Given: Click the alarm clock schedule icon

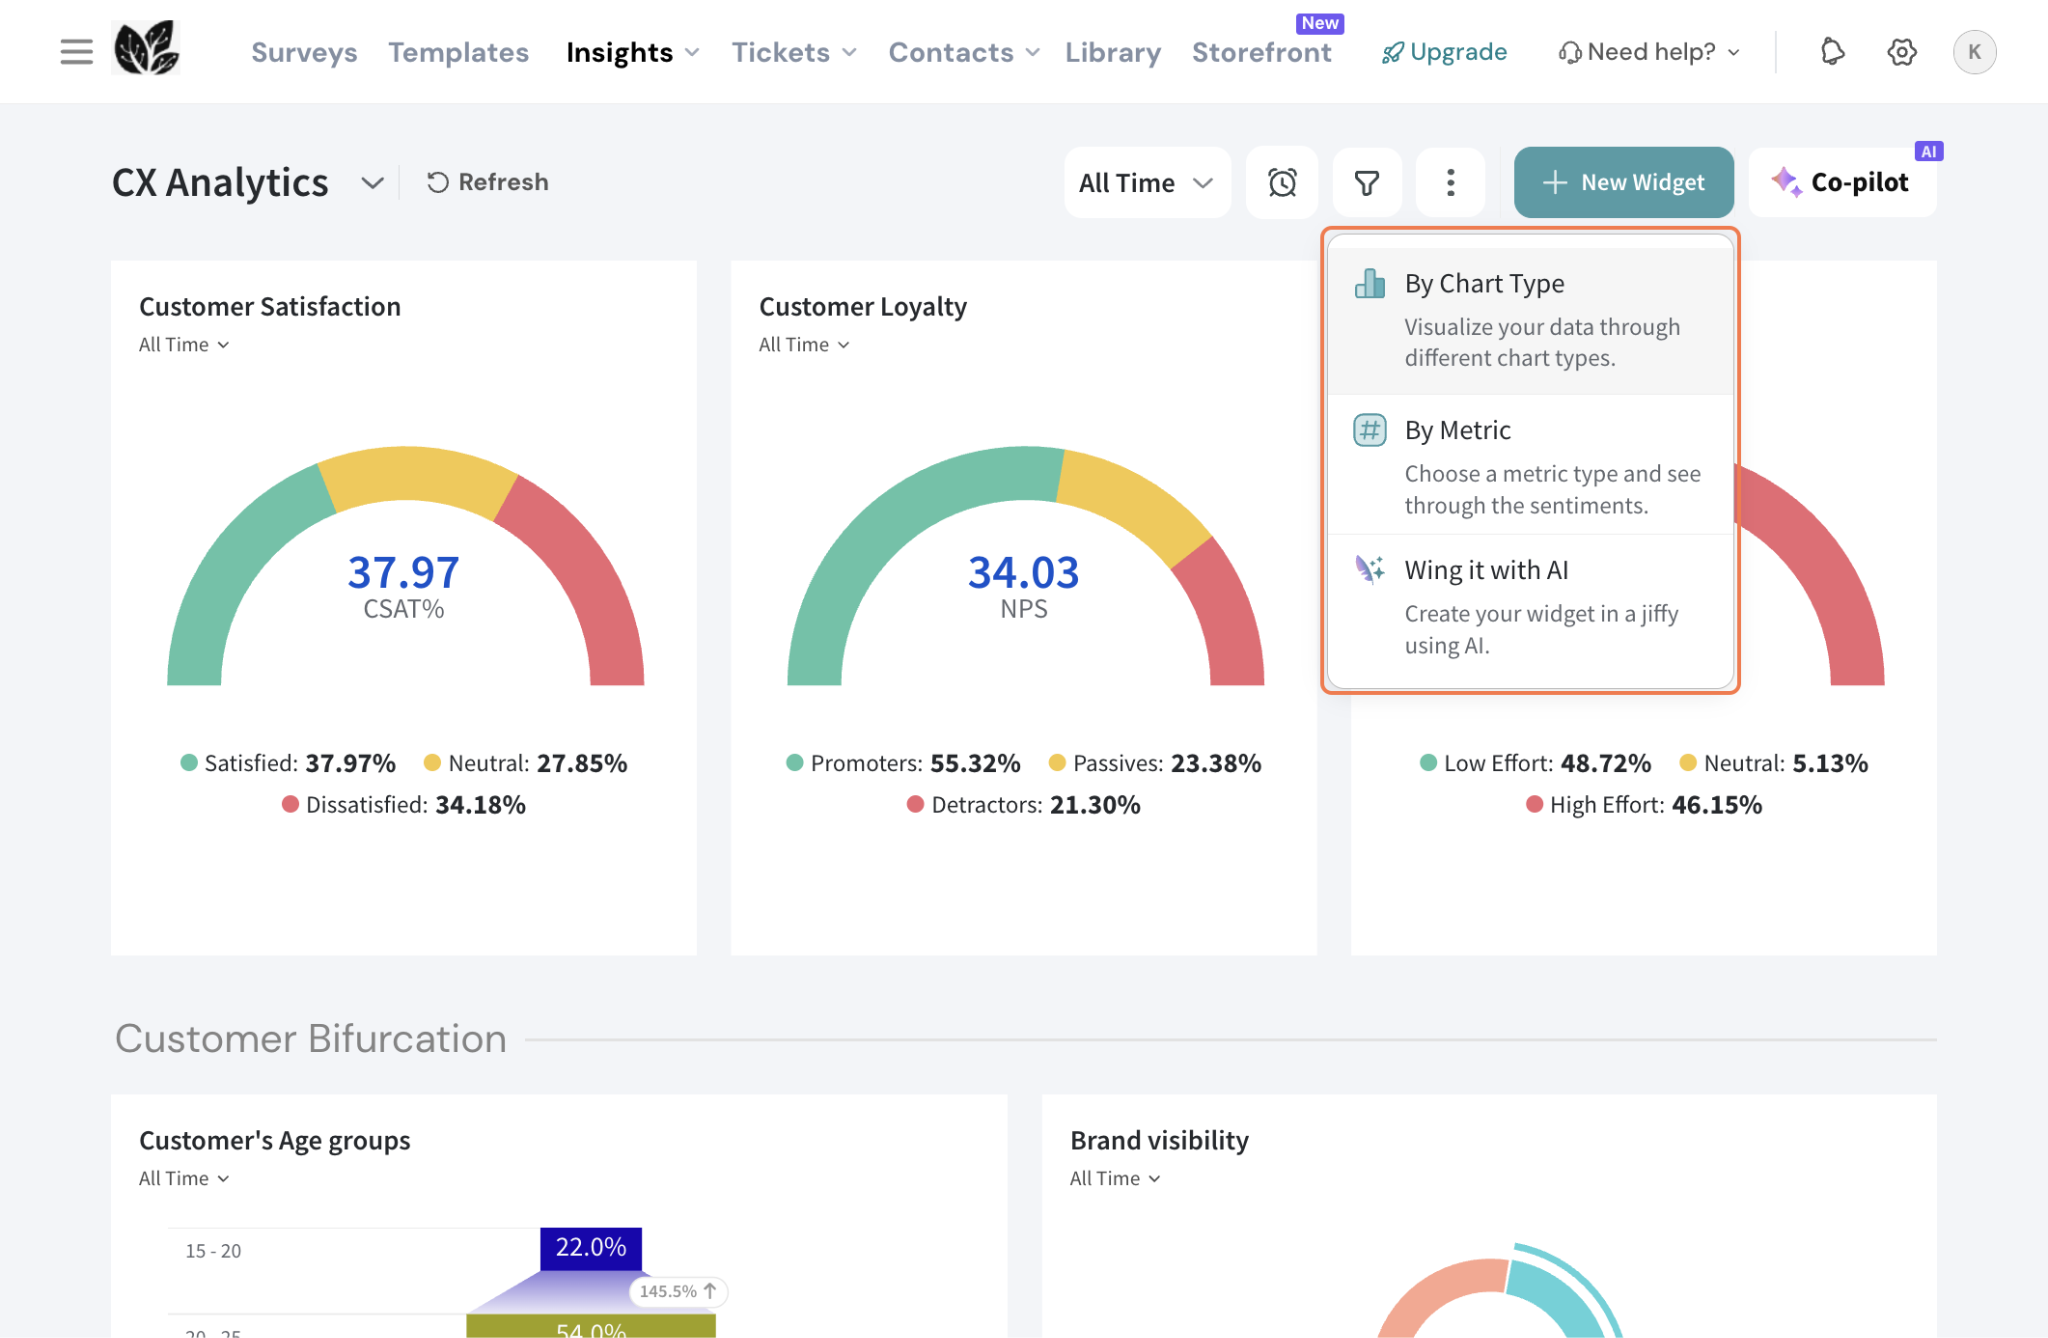Looking at the screenshot, I should tap(1282, 183).
